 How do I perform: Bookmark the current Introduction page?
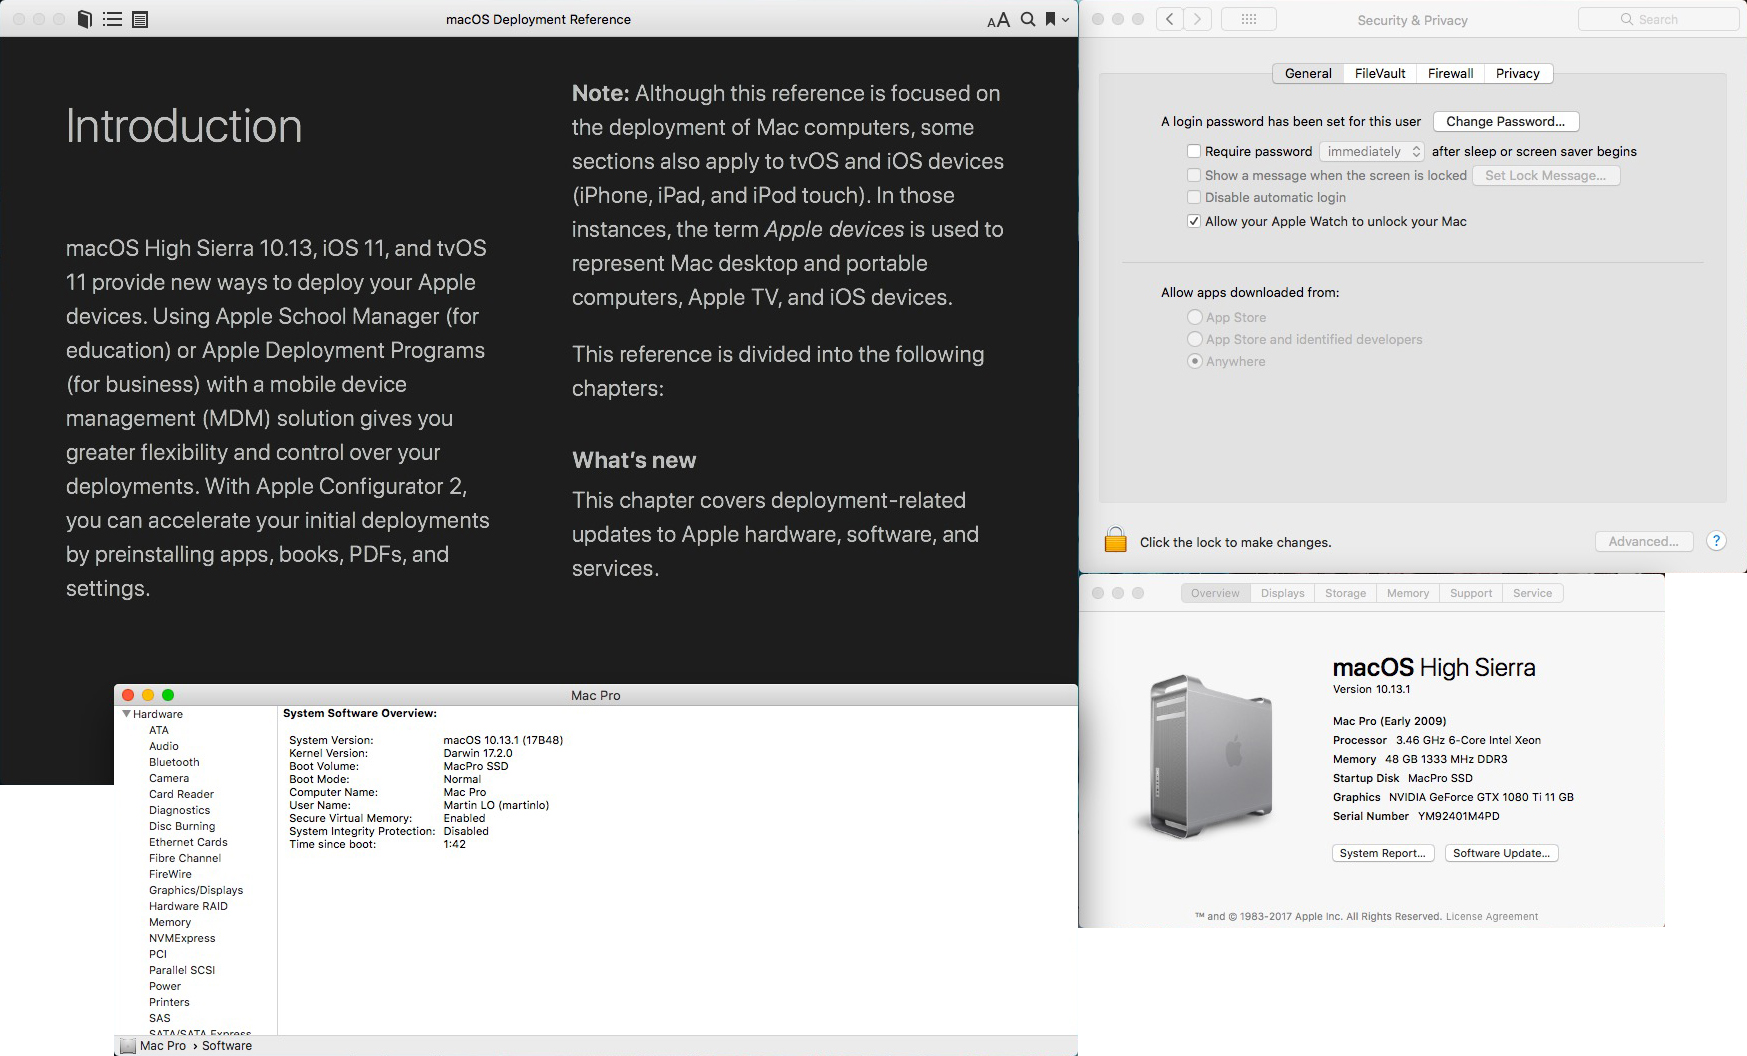coord(1051,19)
